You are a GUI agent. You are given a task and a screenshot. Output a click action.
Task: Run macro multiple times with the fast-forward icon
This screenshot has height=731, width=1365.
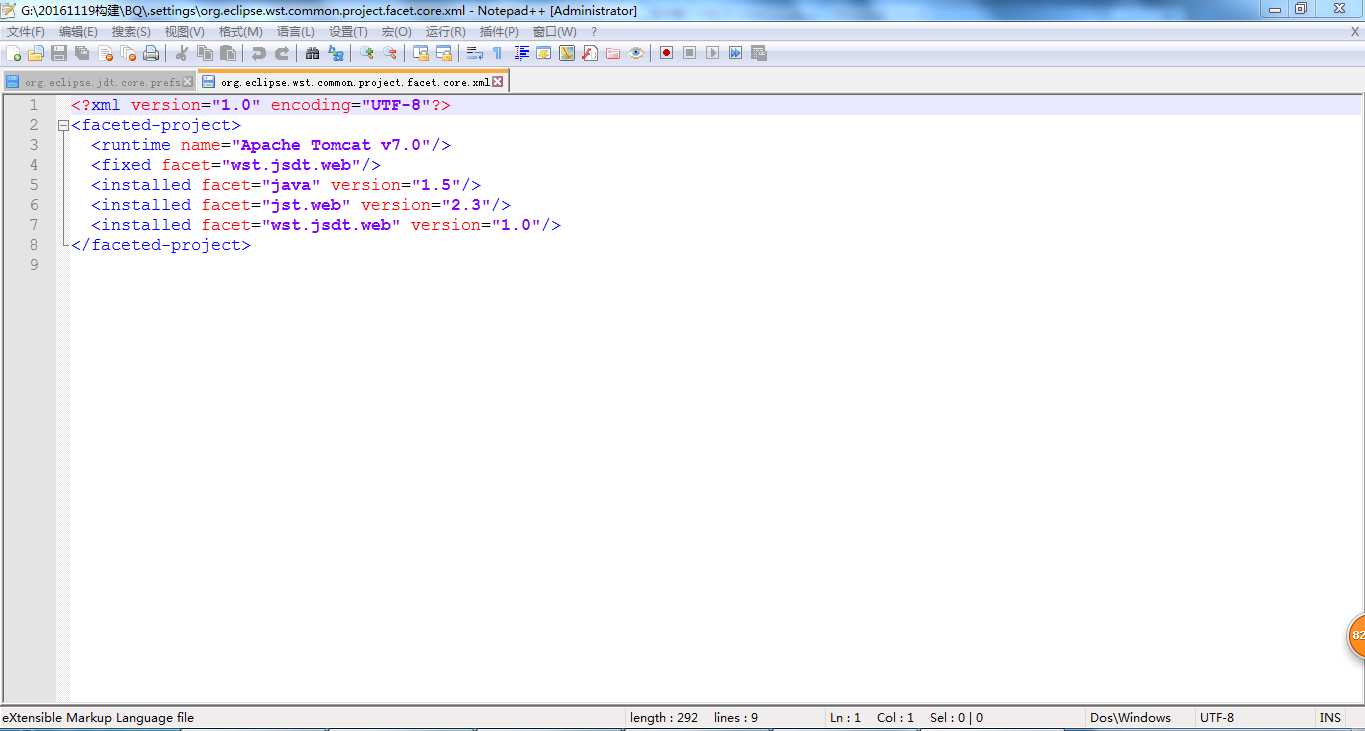tap(735, 53)
